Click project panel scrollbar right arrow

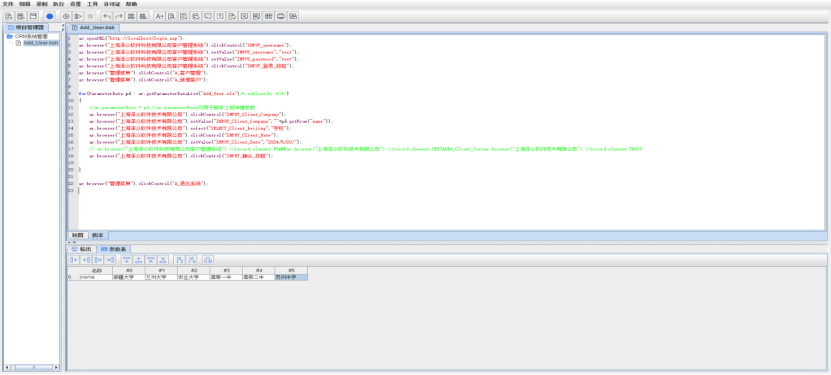tap(57, 367)
